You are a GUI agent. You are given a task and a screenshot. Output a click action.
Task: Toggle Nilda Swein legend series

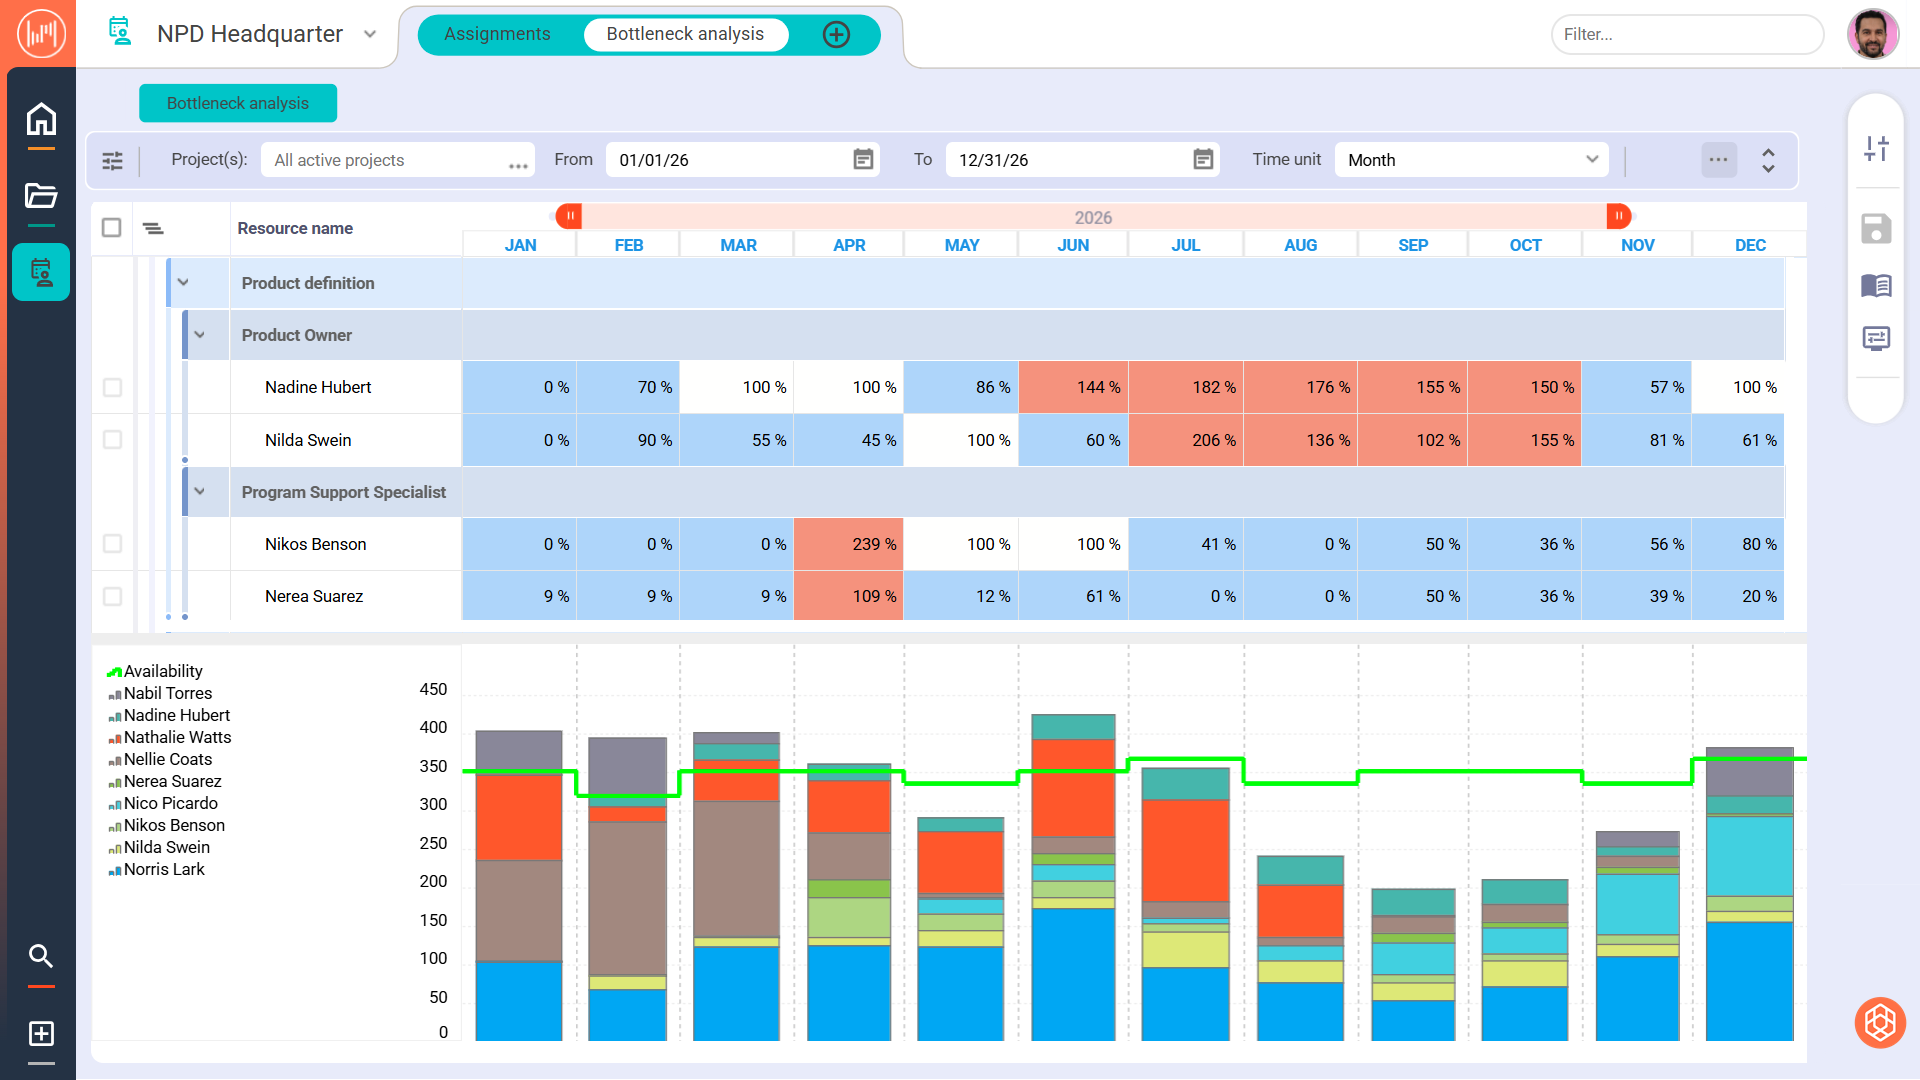pos(159,848)
